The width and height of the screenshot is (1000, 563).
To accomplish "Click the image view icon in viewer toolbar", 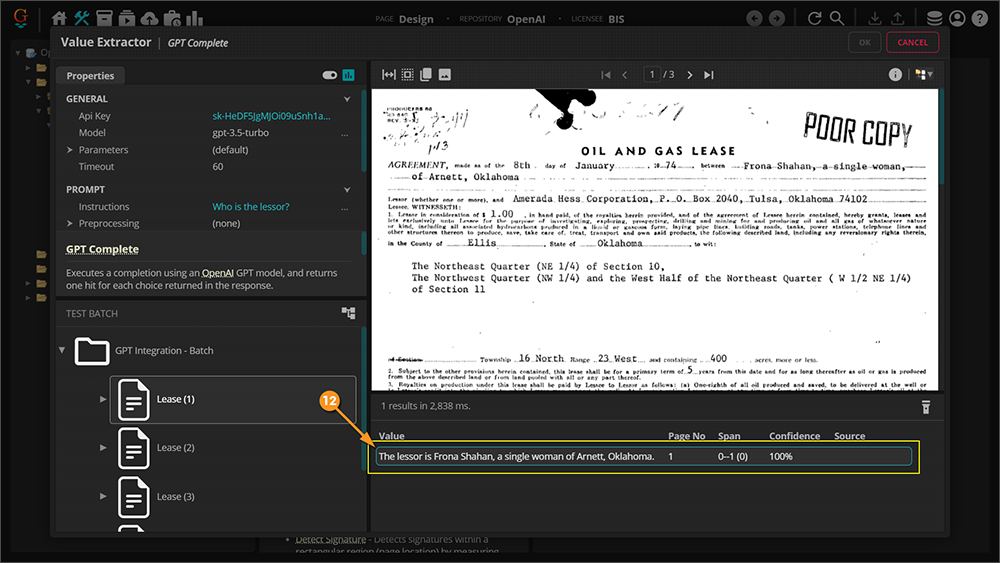I will [445, 75].
